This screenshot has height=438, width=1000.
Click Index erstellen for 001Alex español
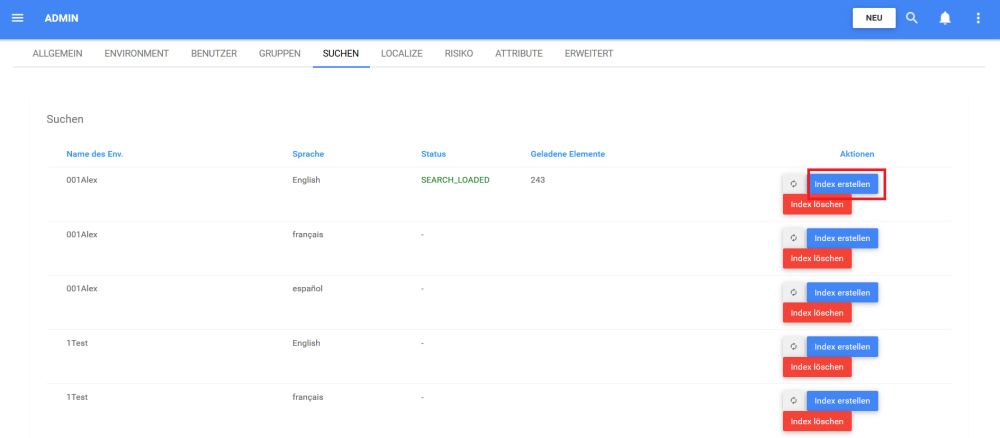point(842,293)
